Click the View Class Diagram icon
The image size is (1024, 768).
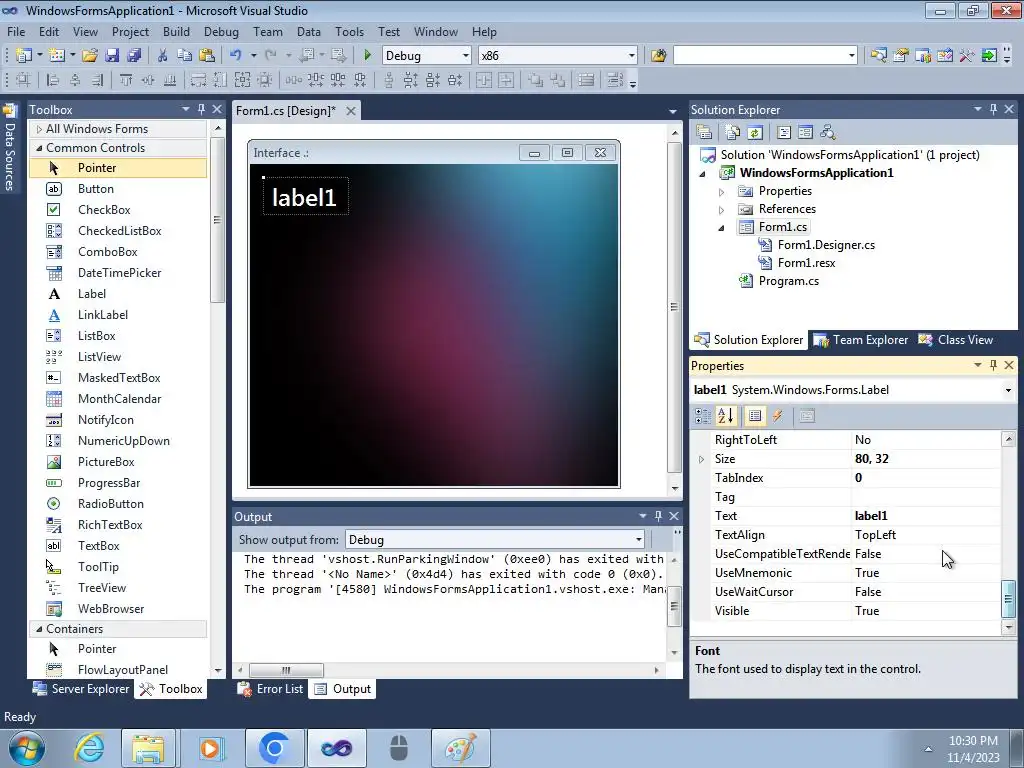[x=827, y=132]
